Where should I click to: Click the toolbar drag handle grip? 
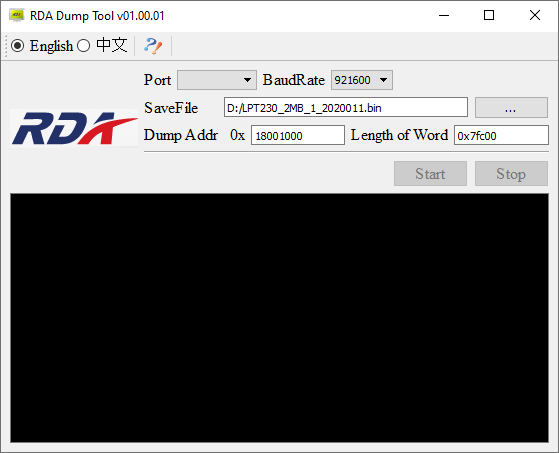[5, 46]
